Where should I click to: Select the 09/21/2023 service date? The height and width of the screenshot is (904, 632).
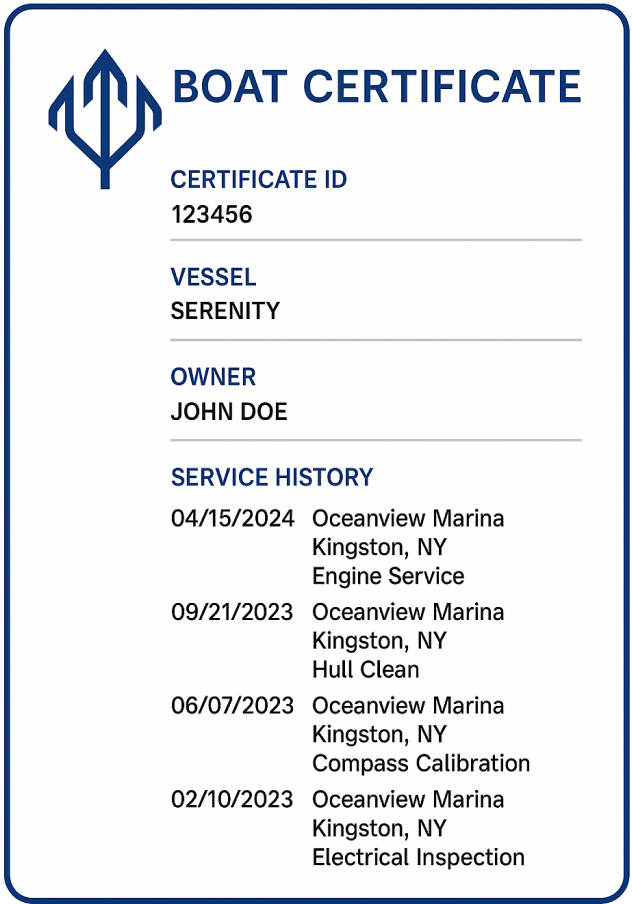pos(232,612)
